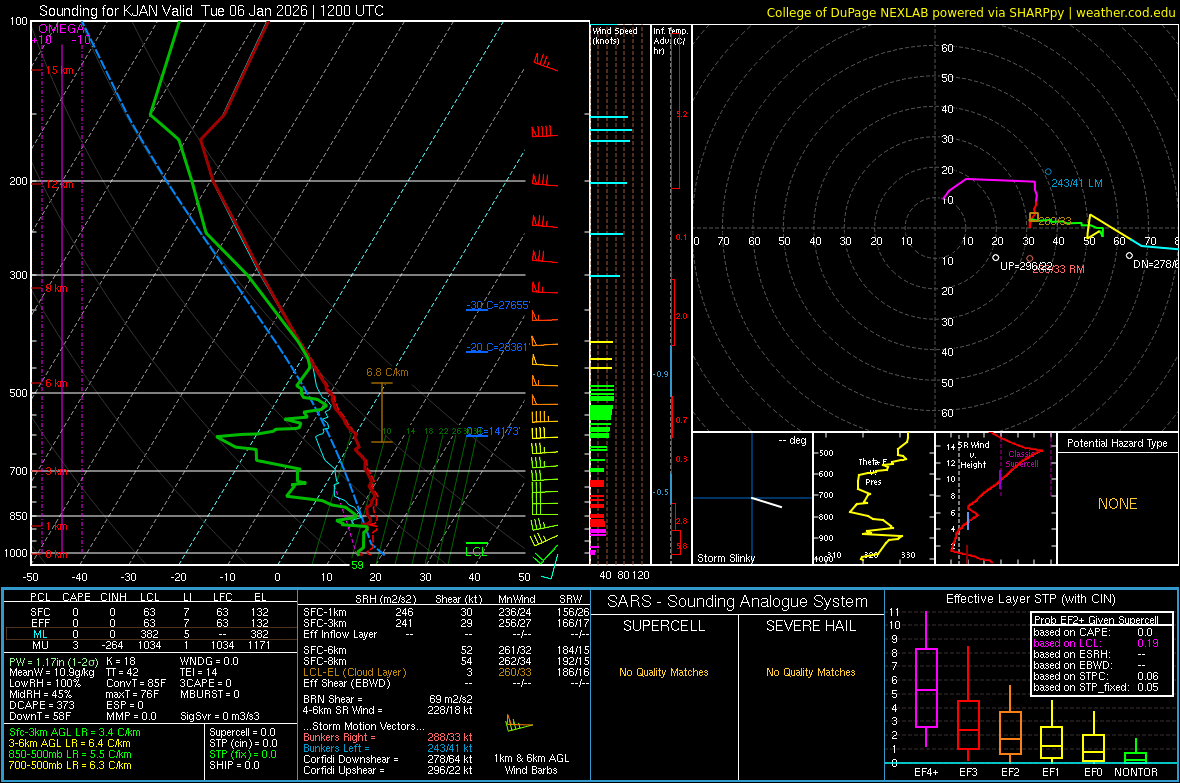Click the SHIP = 0.0 parameter
The image size is (1180, 783).
(x=234, y=765)
